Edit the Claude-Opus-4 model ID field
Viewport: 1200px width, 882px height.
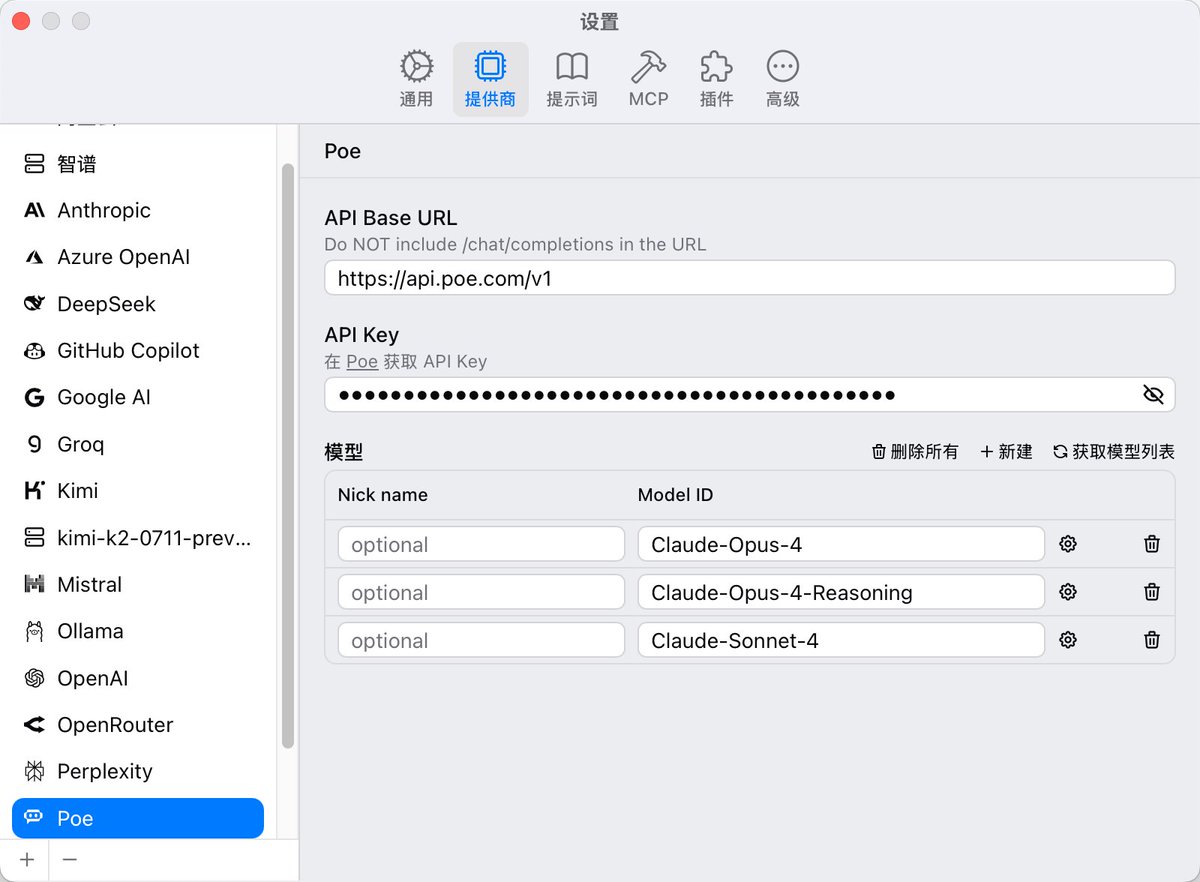841,544
